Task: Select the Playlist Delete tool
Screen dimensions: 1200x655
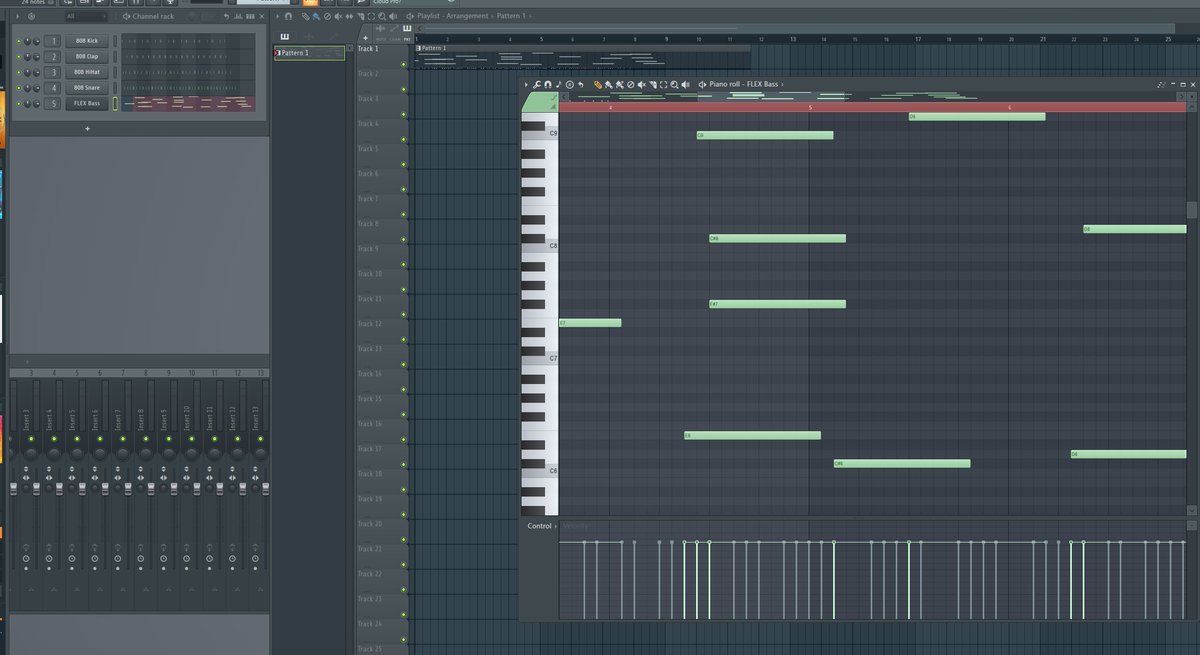Action: coord(327,17)
